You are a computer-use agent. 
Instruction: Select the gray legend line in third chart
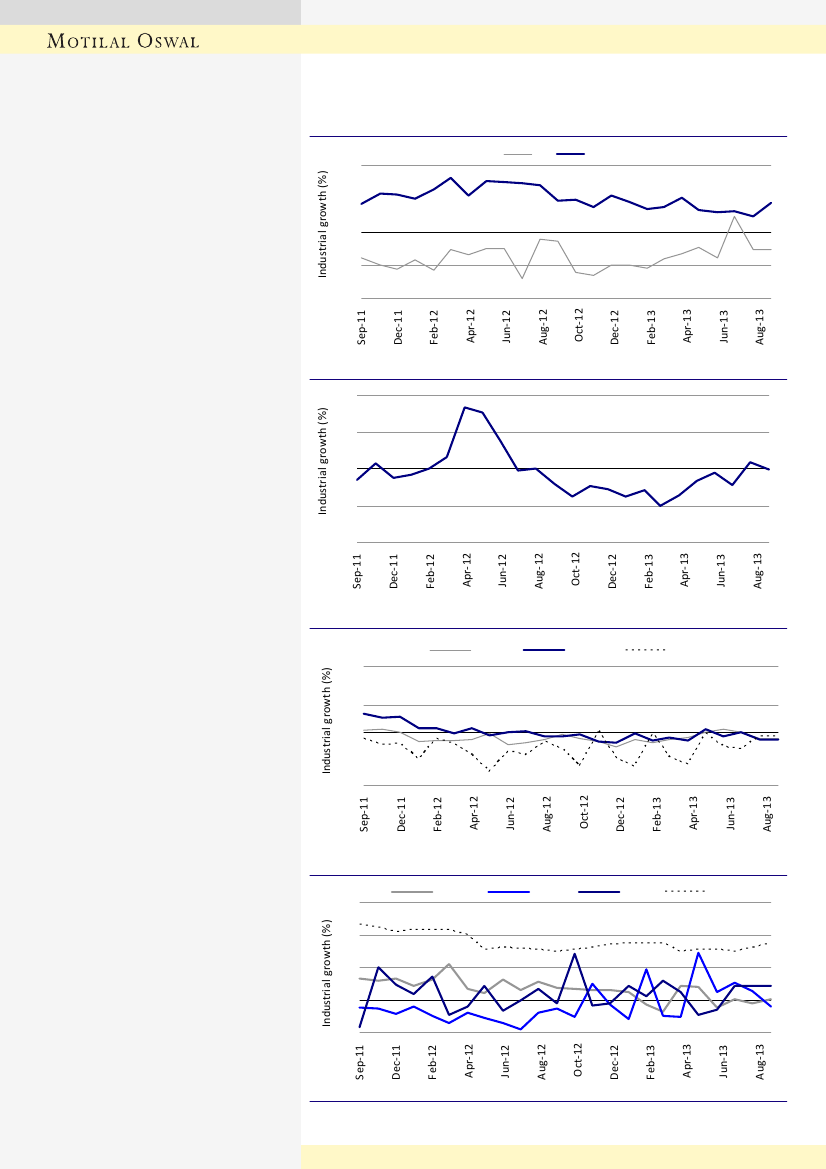[x=450, y=650]
